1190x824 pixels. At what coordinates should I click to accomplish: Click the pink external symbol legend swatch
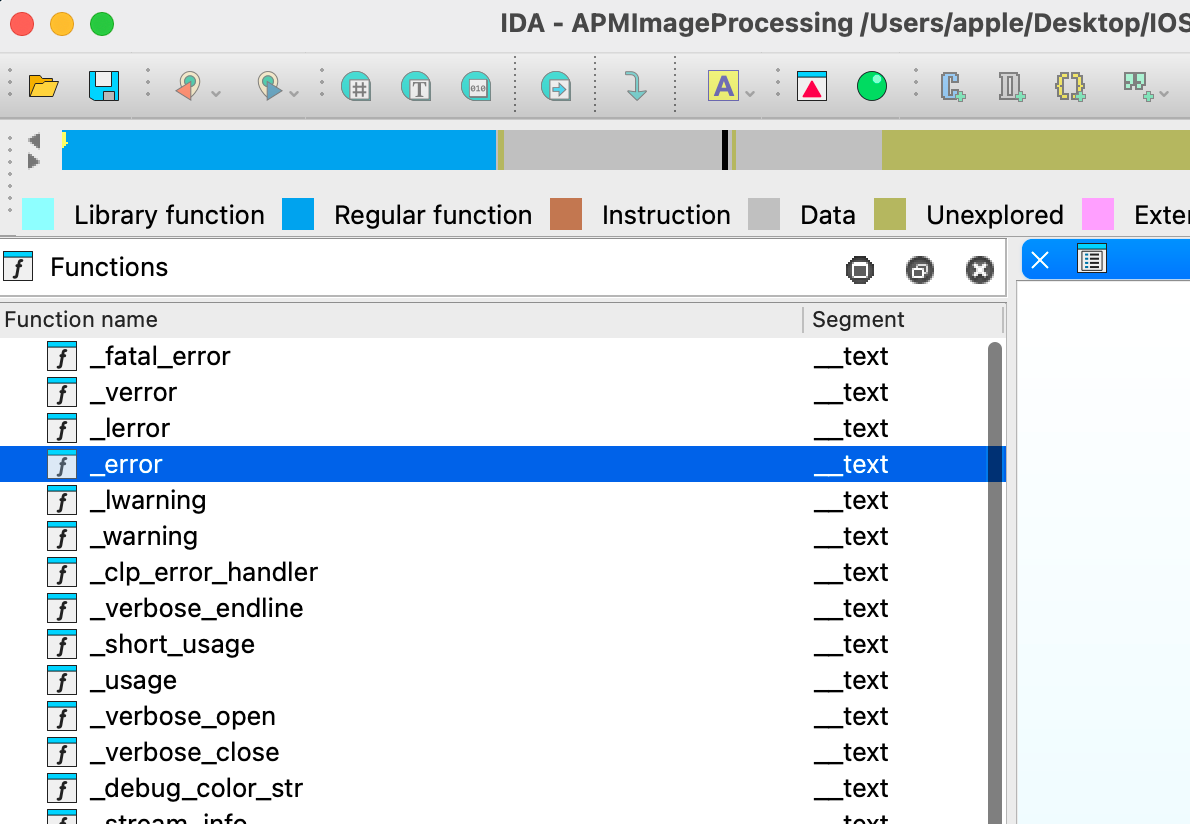point(1097,214)
